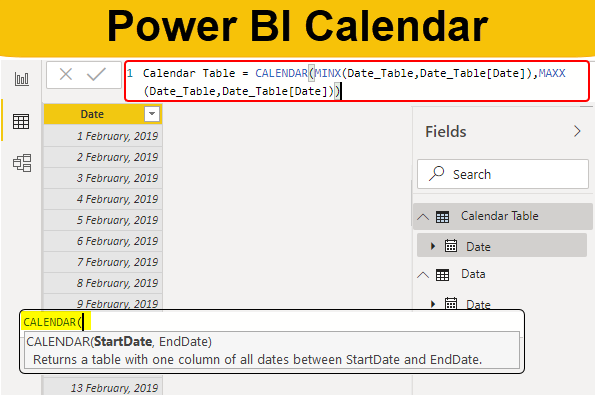Expand the Date hierarchy under Calendar Table
Viewport: 595px width, 395px height.
(x=433, y=246)
